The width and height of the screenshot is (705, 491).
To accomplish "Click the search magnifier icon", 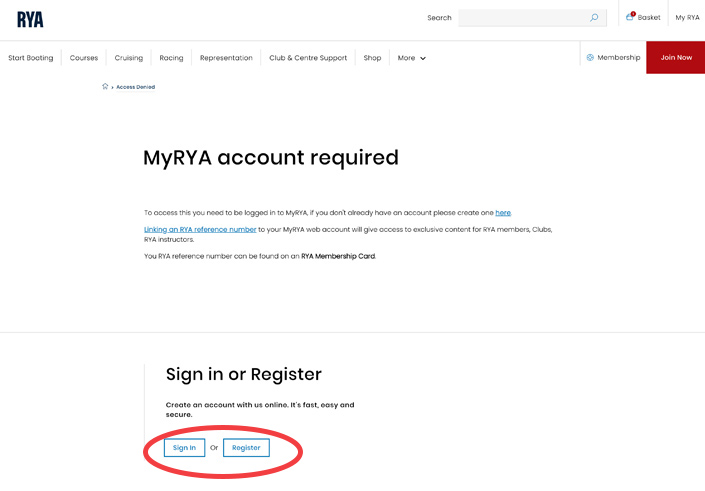I will pyautogui.click(x=594, y=18).
